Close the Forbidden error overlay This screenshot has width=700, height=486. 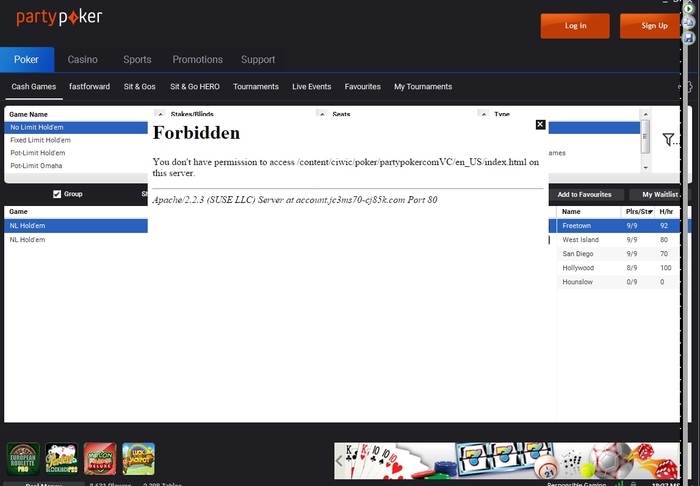[540, 125]
